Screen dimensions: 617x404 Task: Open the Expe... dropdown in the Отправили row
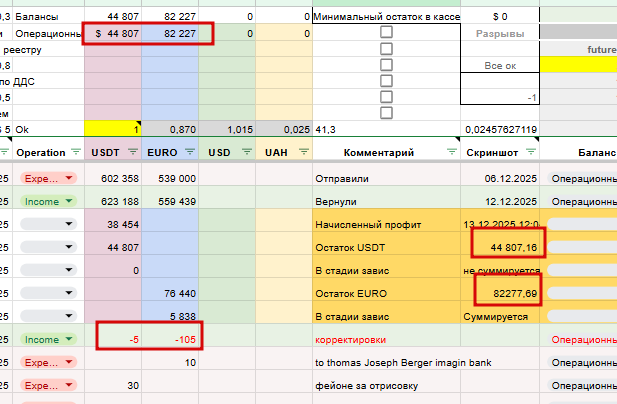pyautogui.click(x=48, y=178)
